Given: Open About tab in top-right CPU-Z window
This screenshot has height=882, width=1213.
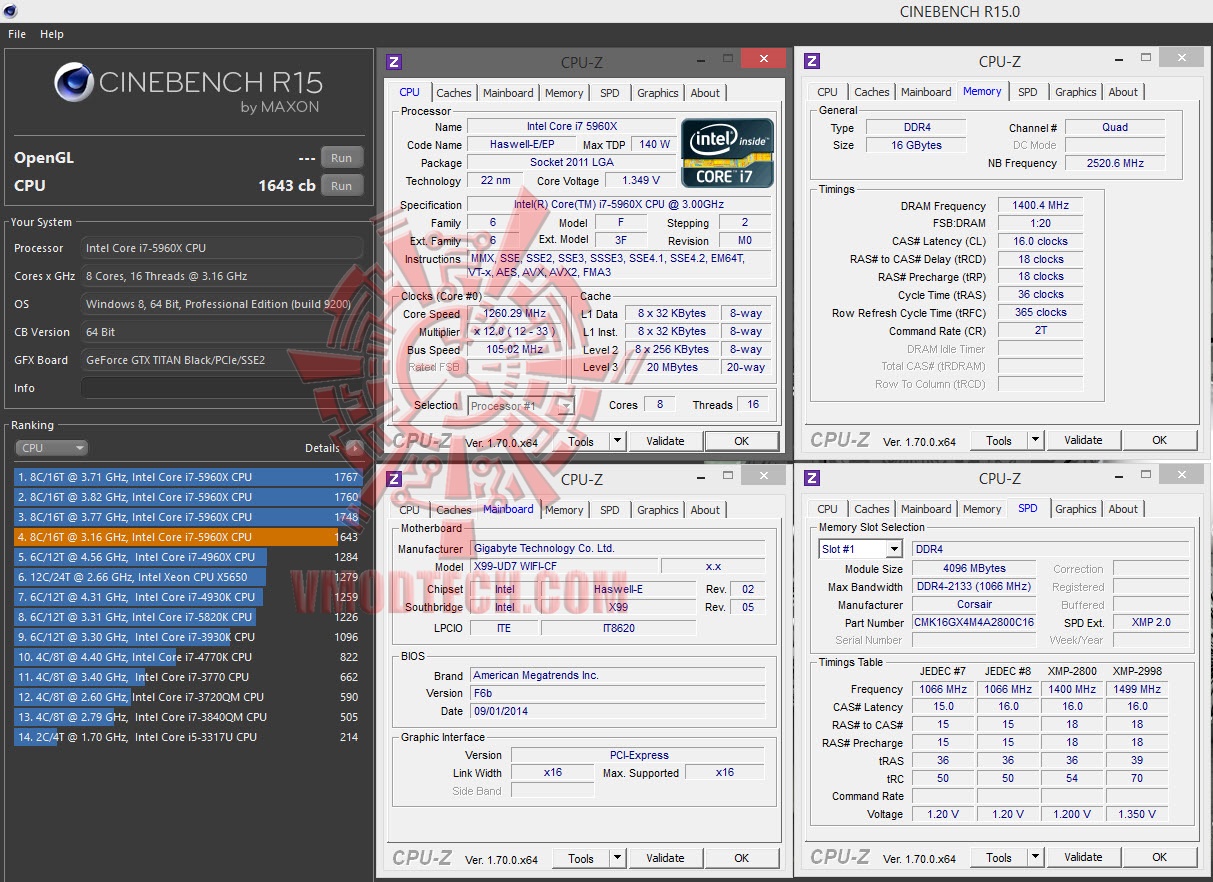Looking at the screenshot, I should coord(1123,92).
